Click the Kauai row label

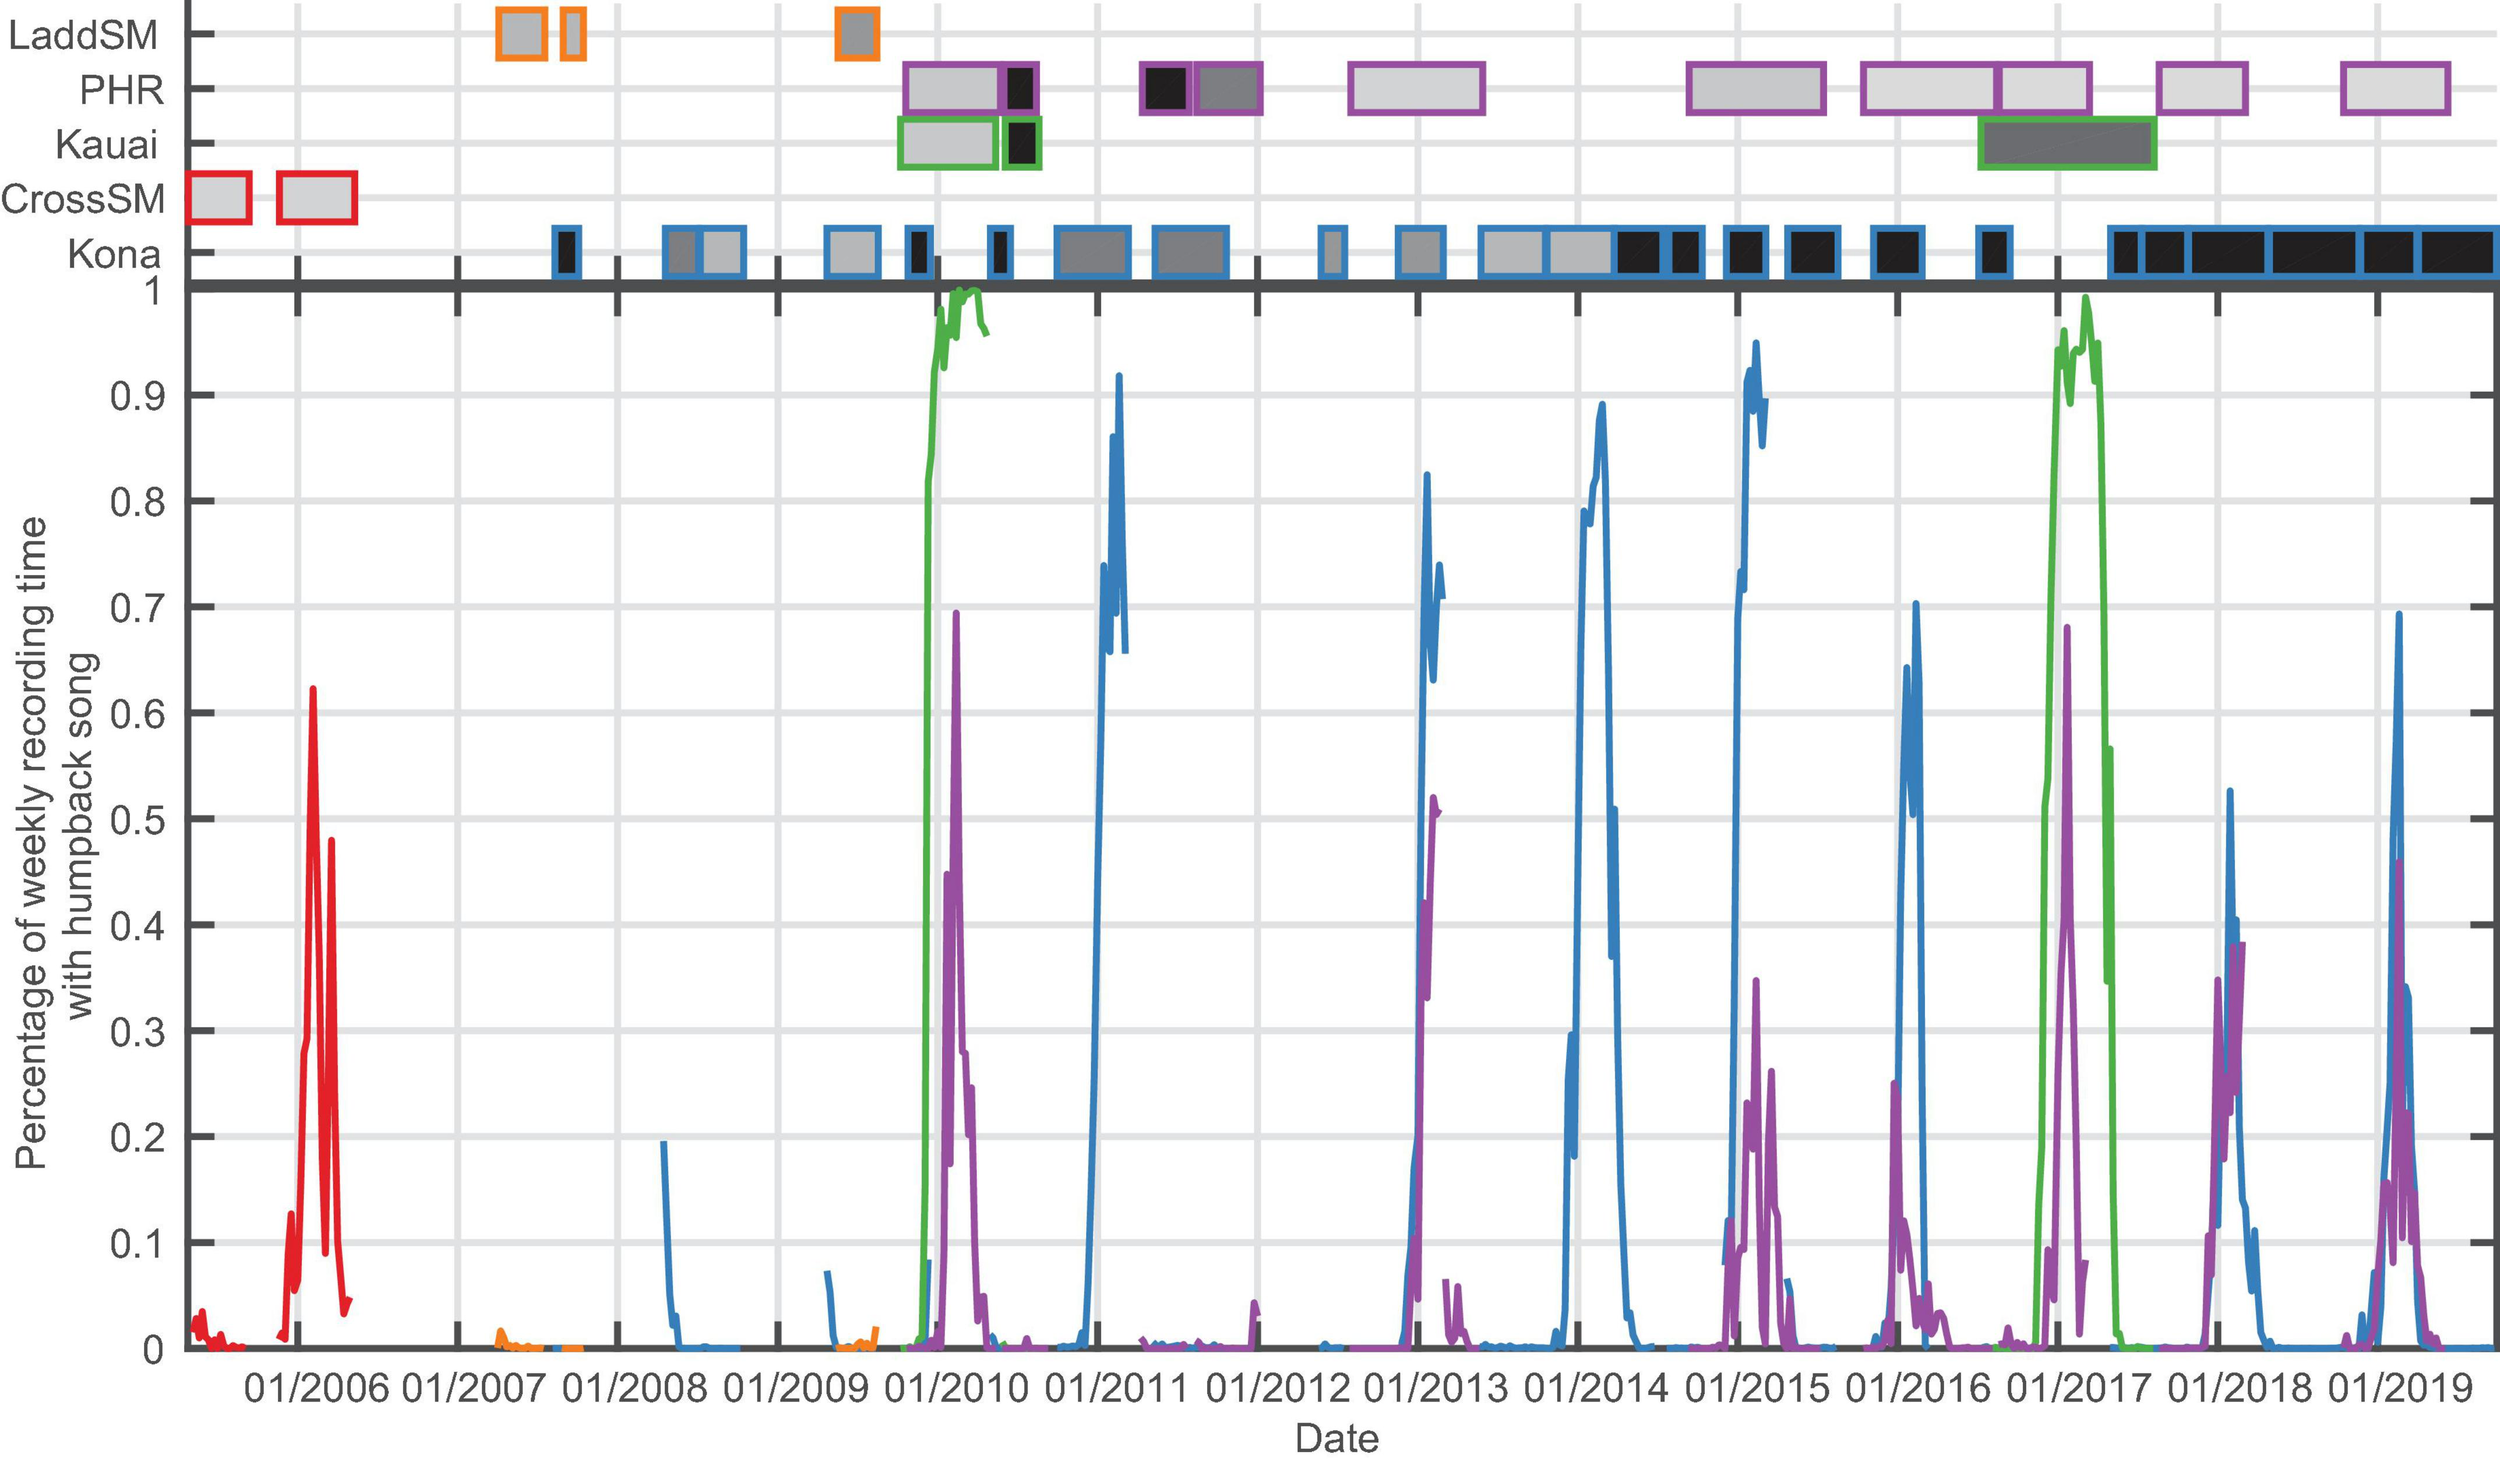(x=106, y=145)
